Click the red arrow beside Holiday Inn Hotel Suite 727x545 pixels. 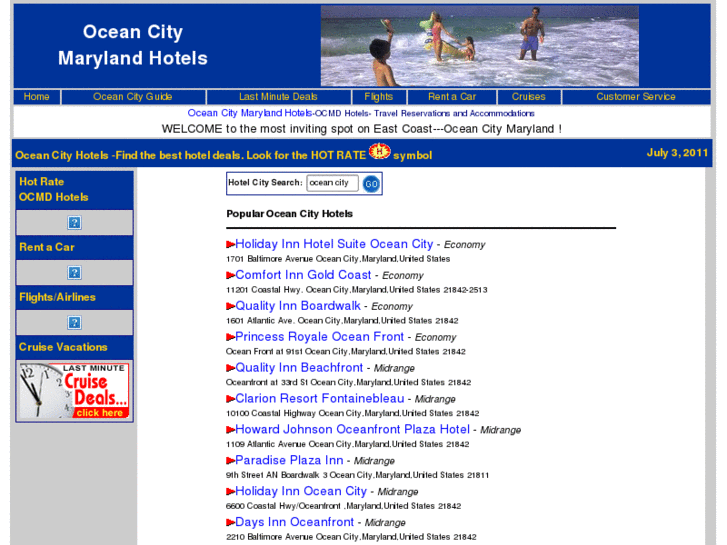(x=230, y=244)
